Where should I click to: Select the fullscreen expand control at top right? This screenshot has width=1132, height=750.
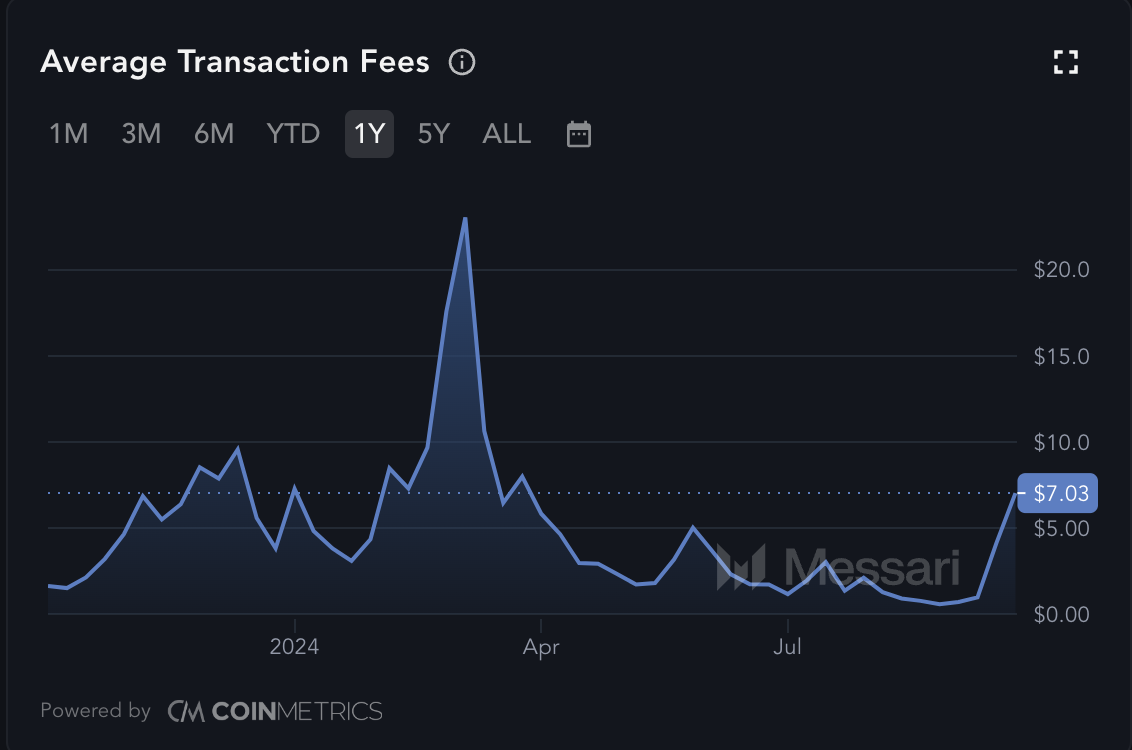pyautogui.click(x=1066, y=61)
